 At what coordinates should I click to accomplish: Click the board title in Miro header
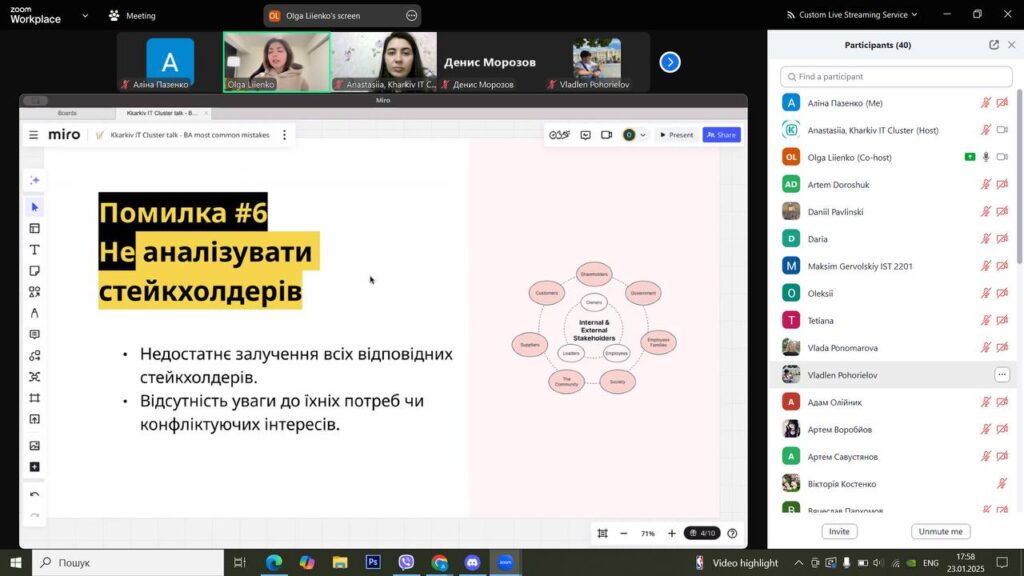point(189,135)
